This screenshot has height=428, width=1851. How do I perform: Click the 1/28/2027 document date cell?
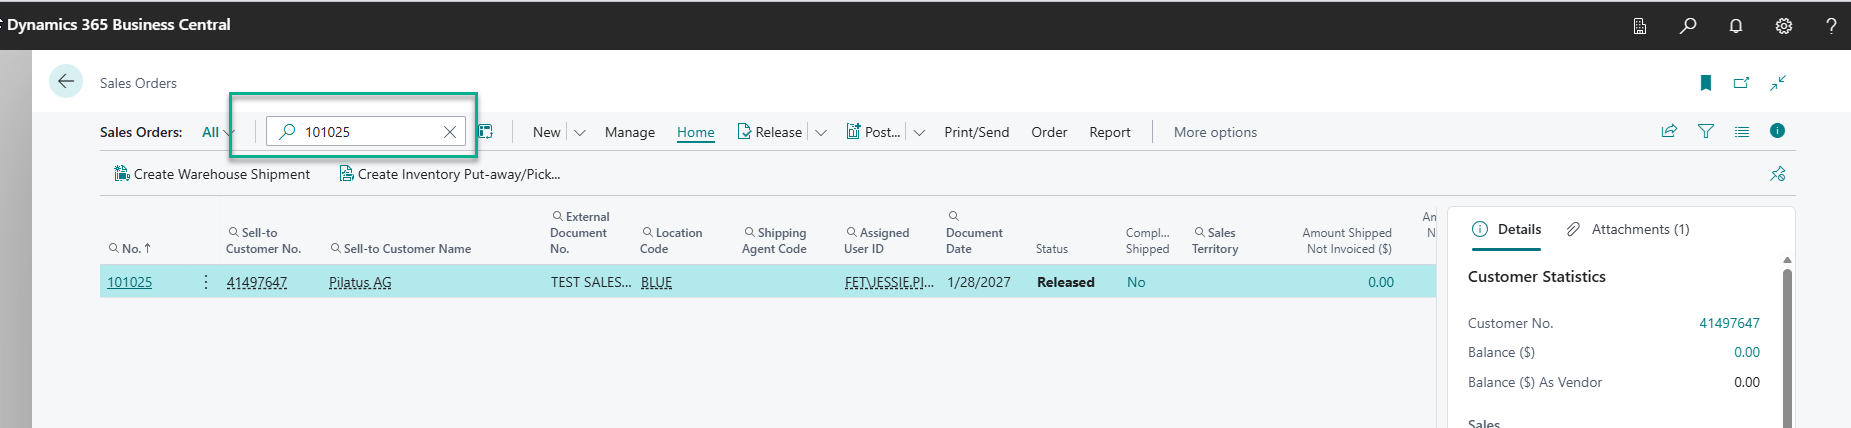979,282
